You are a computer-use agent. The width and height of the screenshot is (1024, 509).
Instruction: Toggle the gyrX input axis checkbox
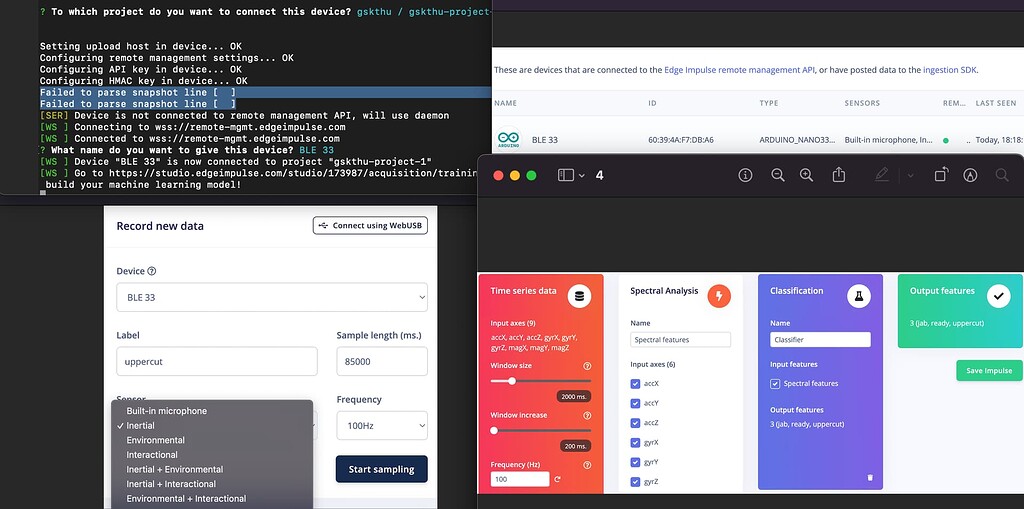(635, 442)
